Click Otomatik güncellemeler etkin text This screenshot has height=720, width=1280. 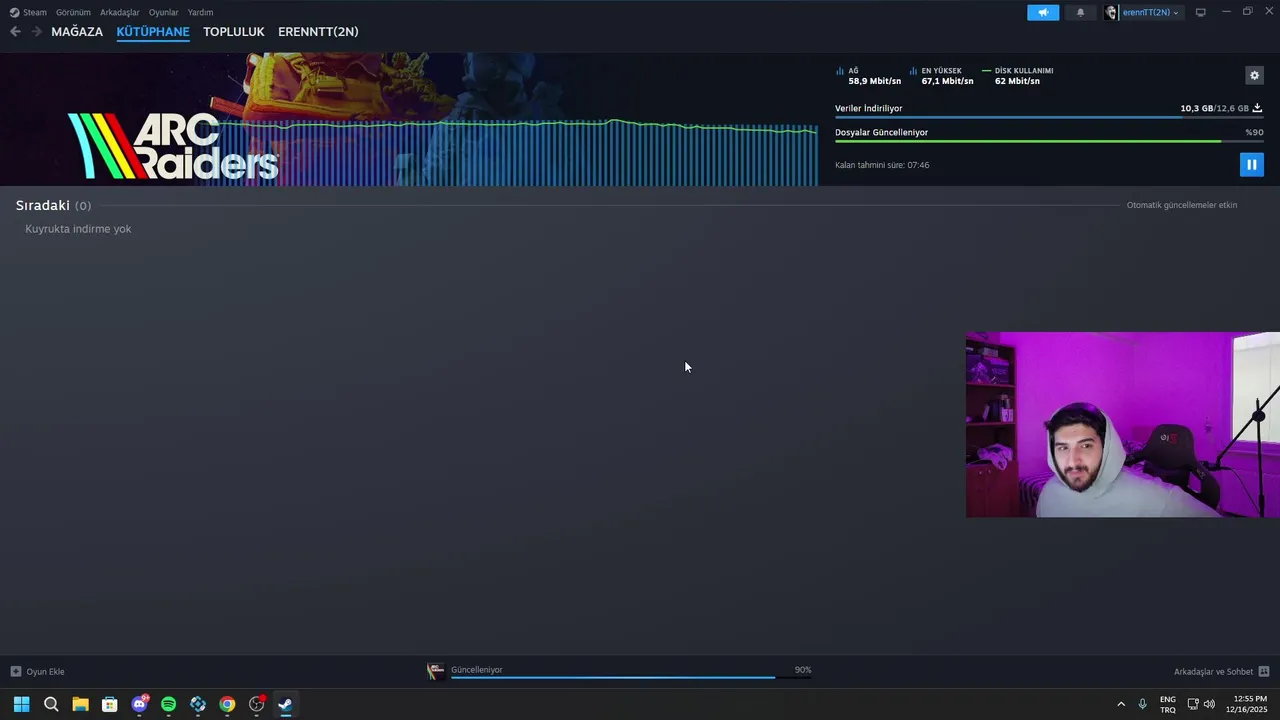(x=1182, y=205)
